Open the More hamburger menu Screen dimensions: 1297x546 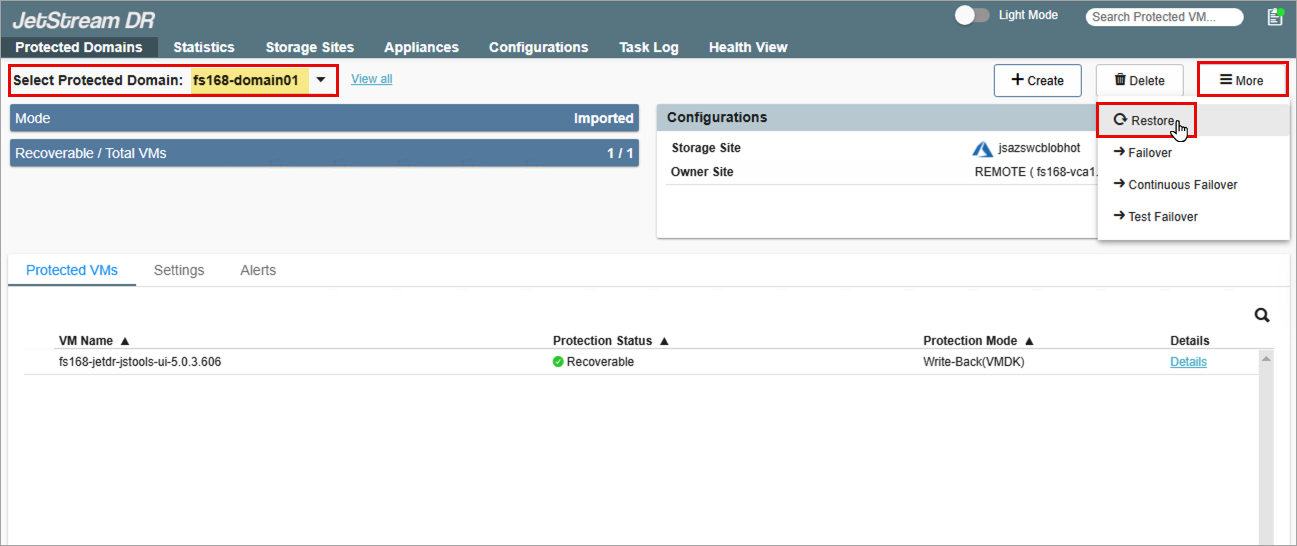coord(1241,81)
